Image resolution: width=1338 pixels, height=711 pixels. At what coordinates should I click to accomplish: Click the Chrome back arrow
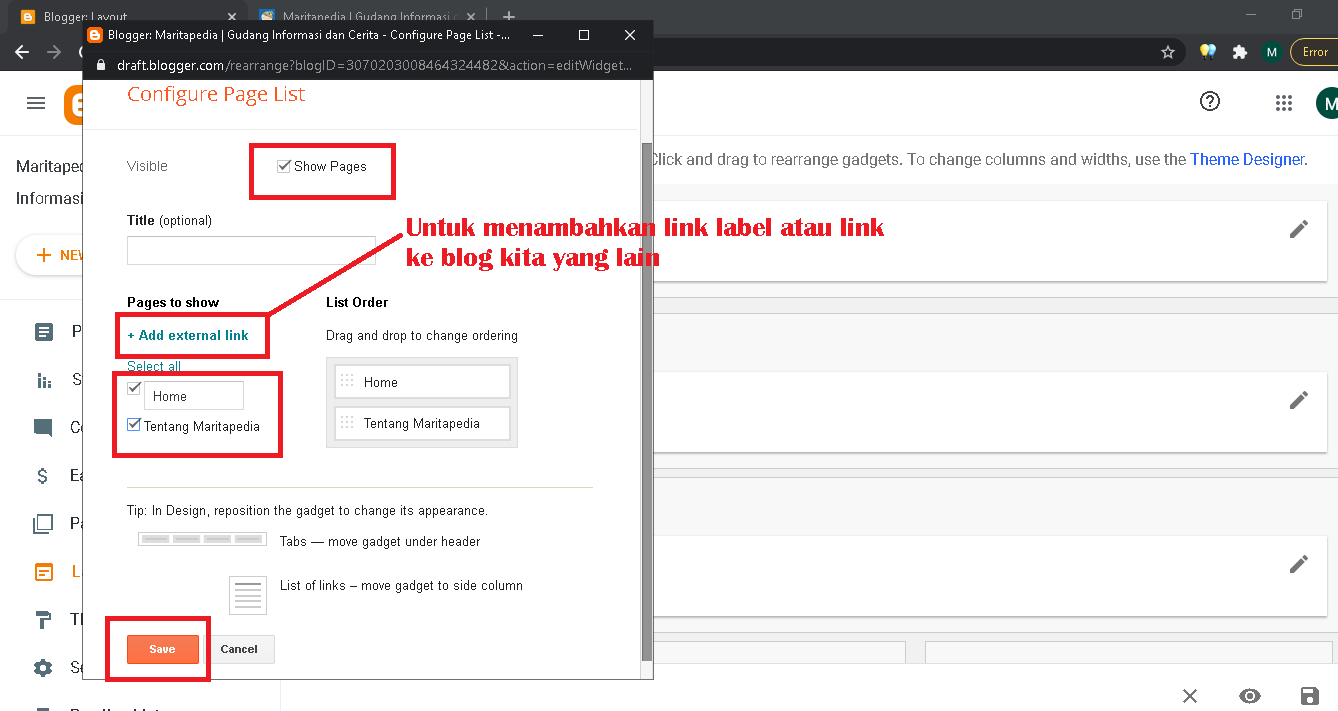[x=22, y=52]
